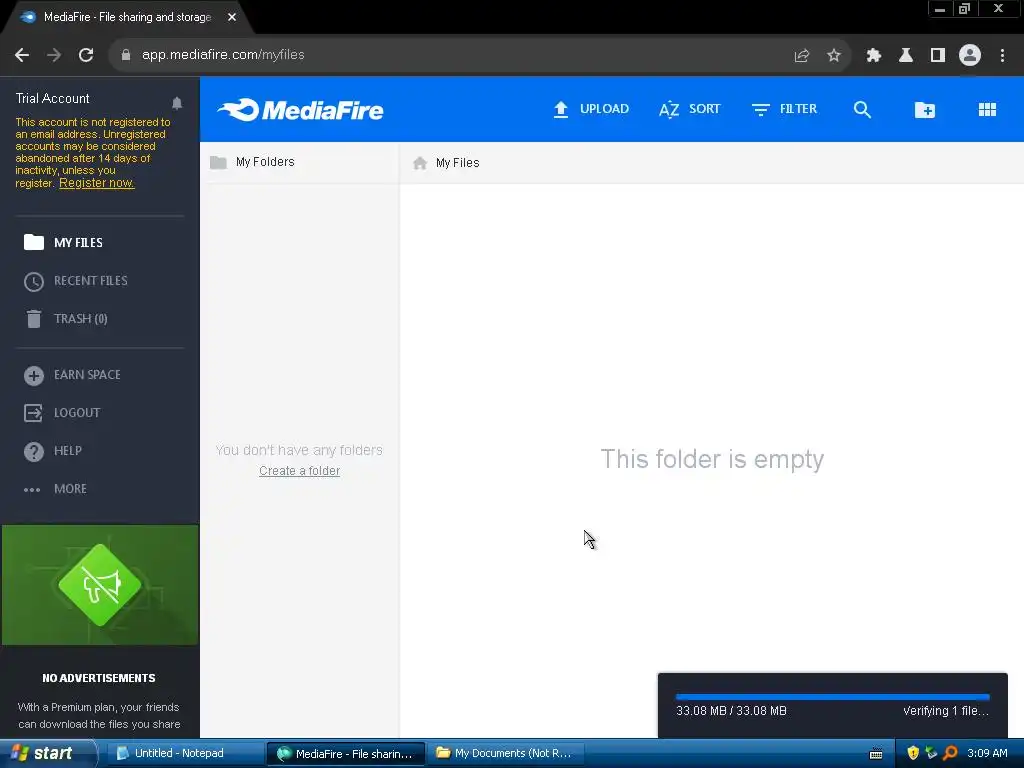Viewport: 1024px width, 768px height.
Task: Click the network tray icon
Action: [931, 753]
